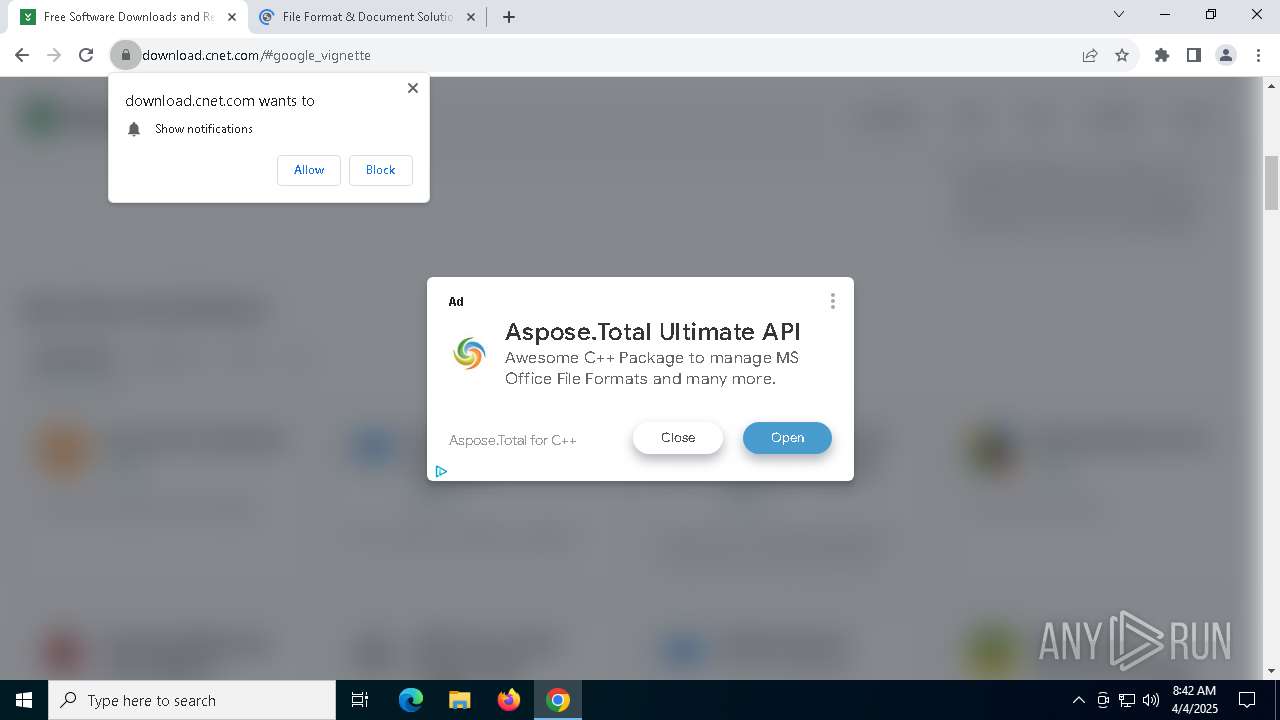Close the Free Software Downloads tab
Image resolution: width=1280 pixels, height=720 pixels.
[x=232, y=17]
